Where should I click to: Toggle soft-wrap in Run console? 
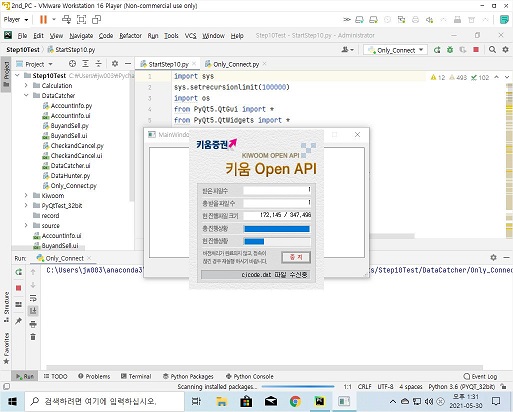33,298
